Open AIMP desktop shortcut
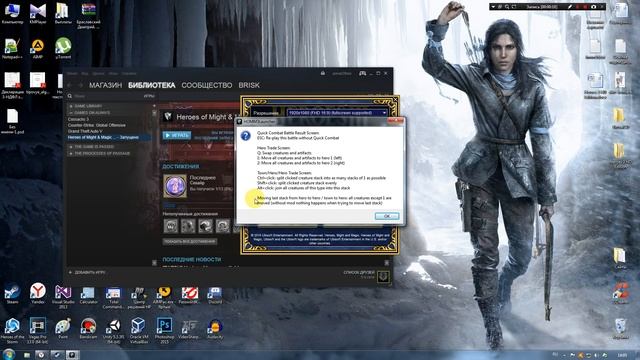The width and height of the screenshot is (640, 360). coord(38,49)
